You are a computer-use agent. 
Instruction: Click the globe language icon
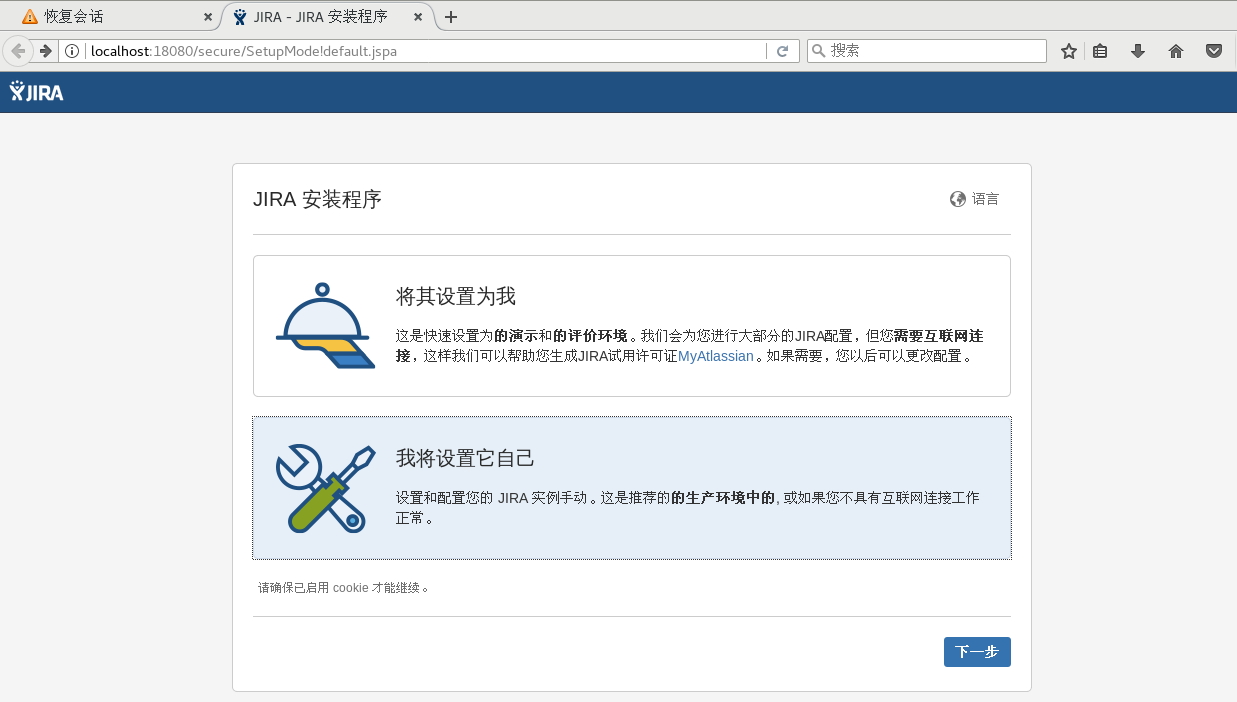[x=958, y=199]
